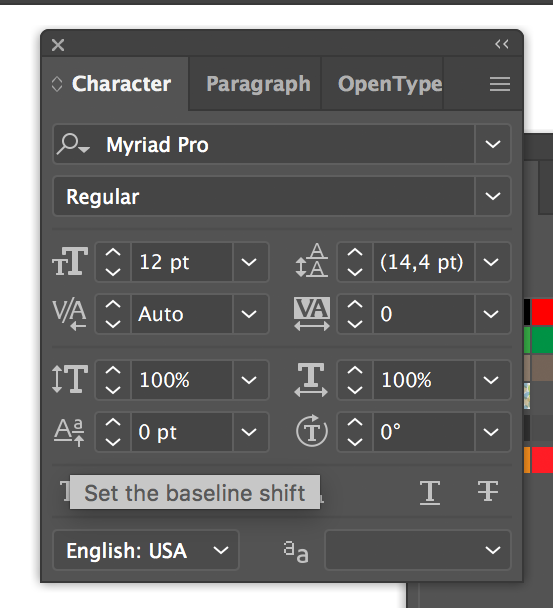The height and width of the screenshot is (608, 553).
Task: Click the font size icon
Action: tap(70, 262)
